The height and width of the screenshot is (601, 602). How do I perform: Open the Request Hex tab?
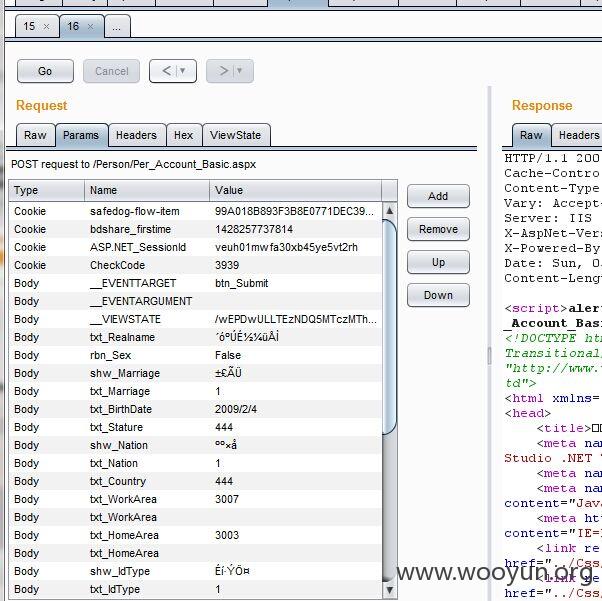point(184,135)
